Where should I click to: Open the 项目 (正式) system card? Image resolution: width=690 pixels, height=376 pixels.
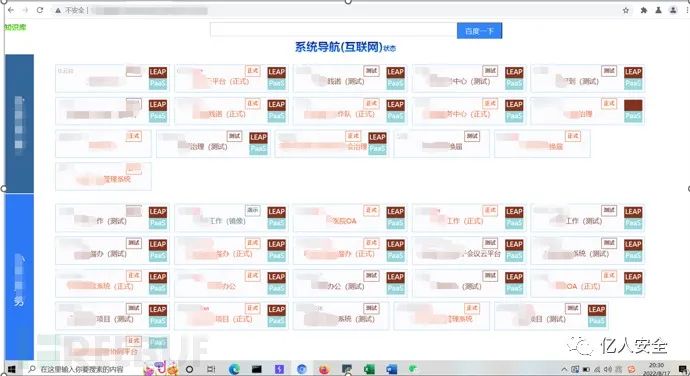click(231, 316)
